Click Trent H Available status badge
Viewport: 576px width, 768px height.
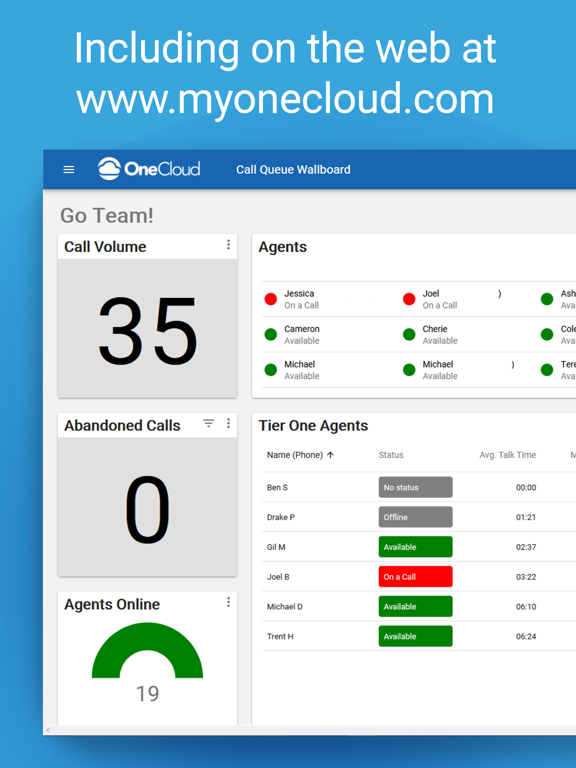pyautogui.click(x=415, y=636)
